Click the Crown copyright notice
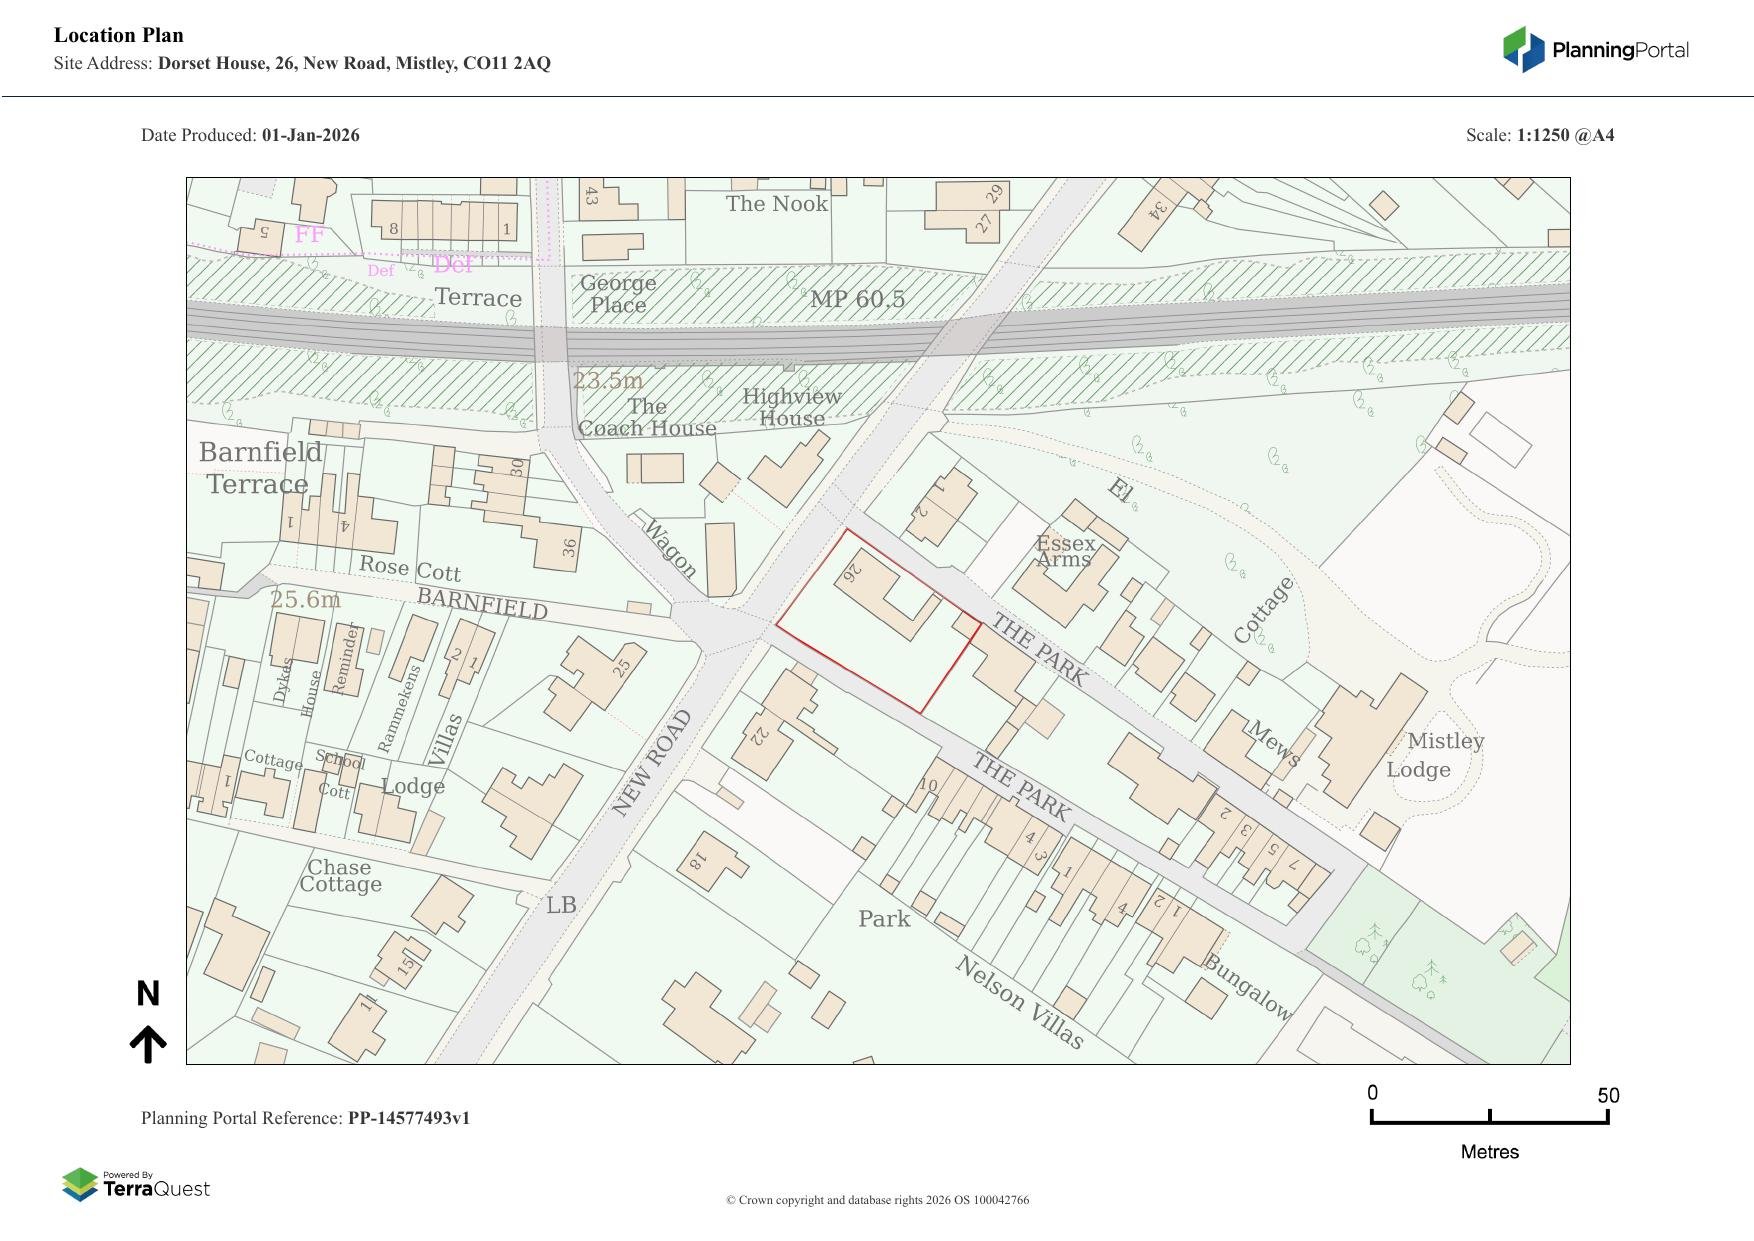The height and width of the screenshot is (1241, 1754). (877, 1200)
